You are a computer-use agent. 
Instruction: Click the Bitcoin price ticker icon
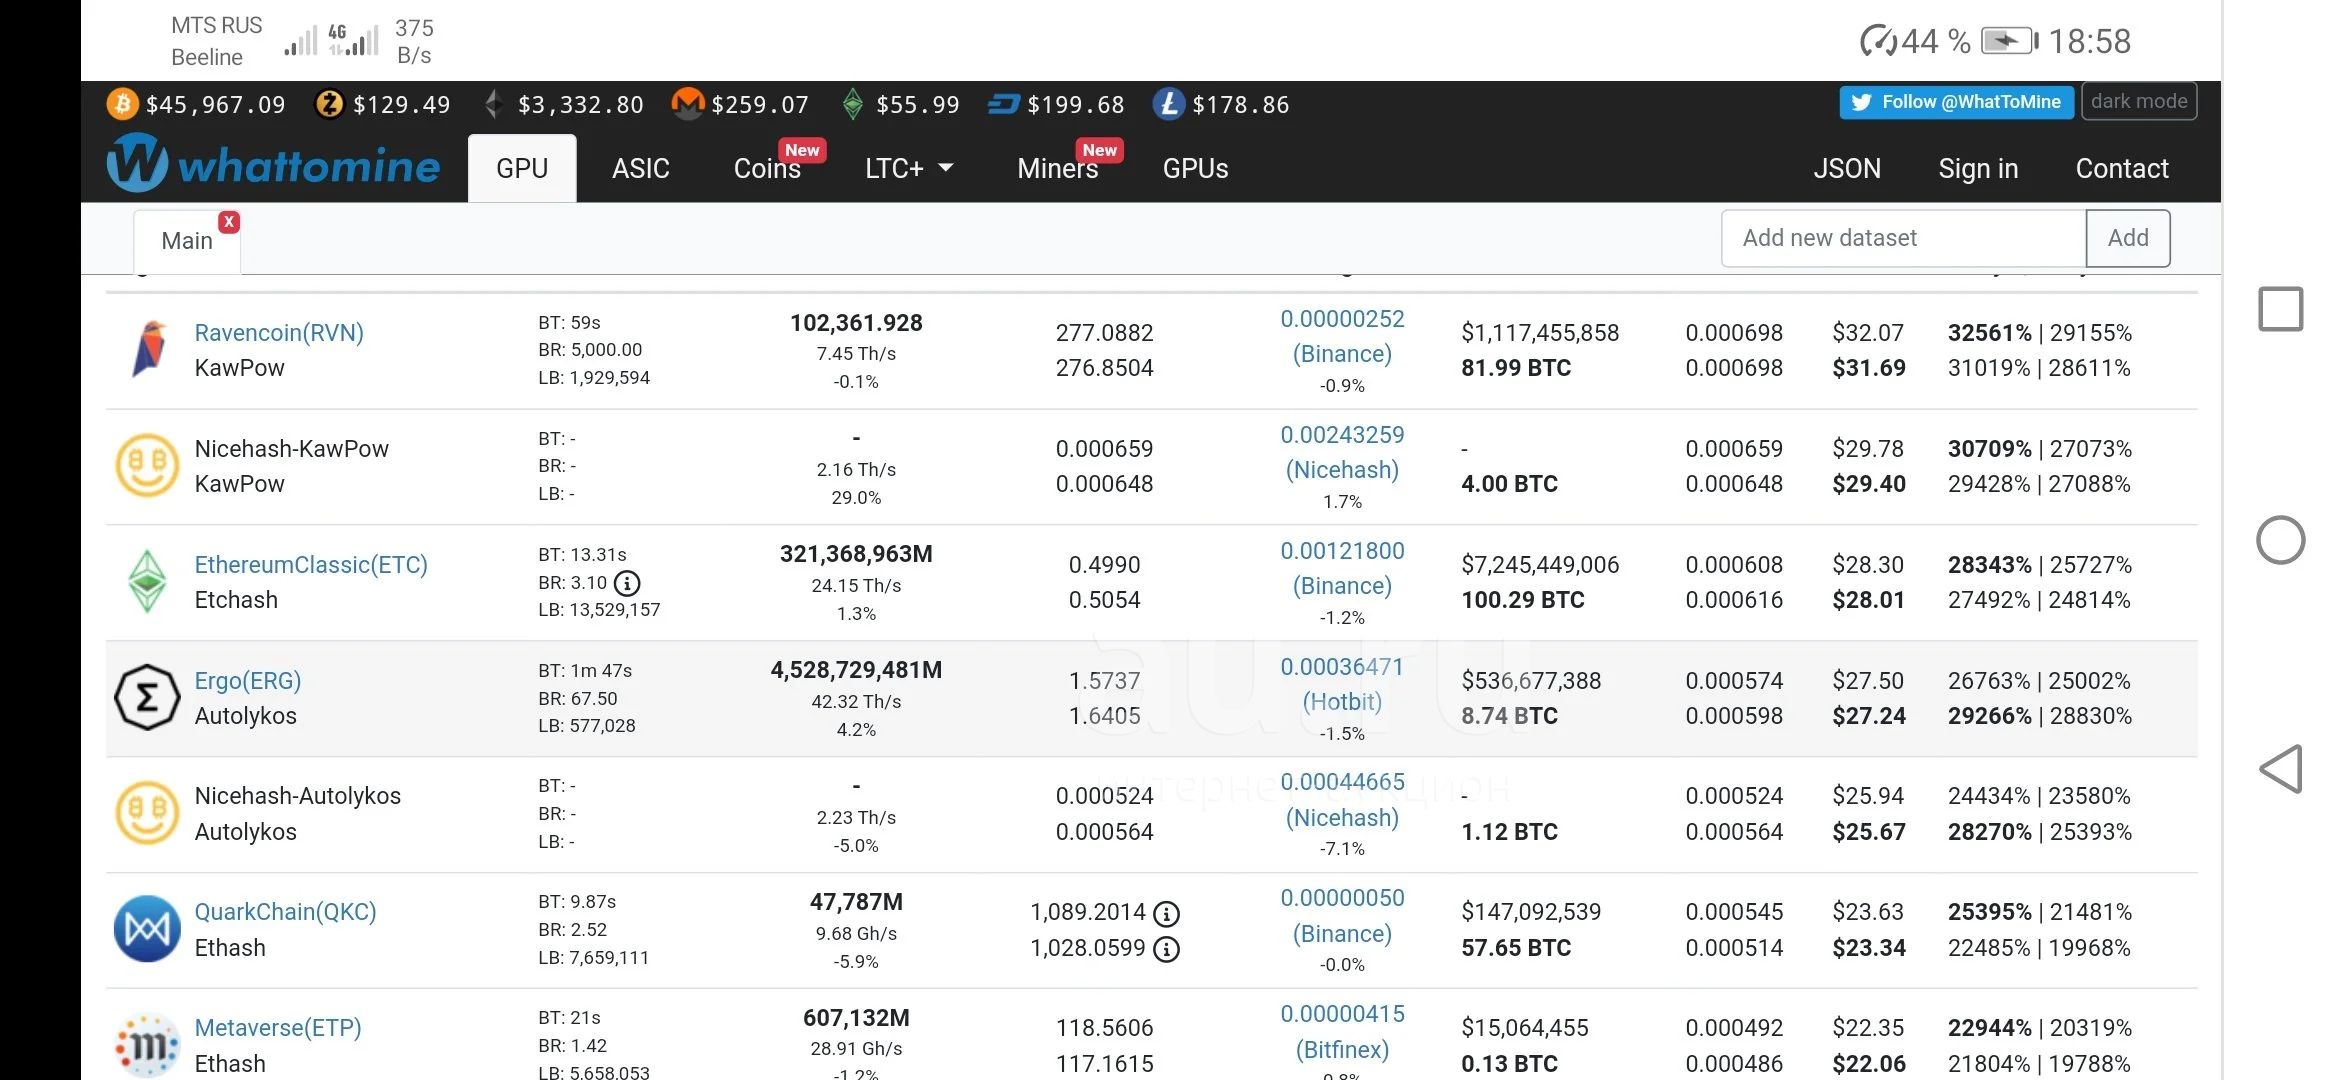tap(122, 104)
